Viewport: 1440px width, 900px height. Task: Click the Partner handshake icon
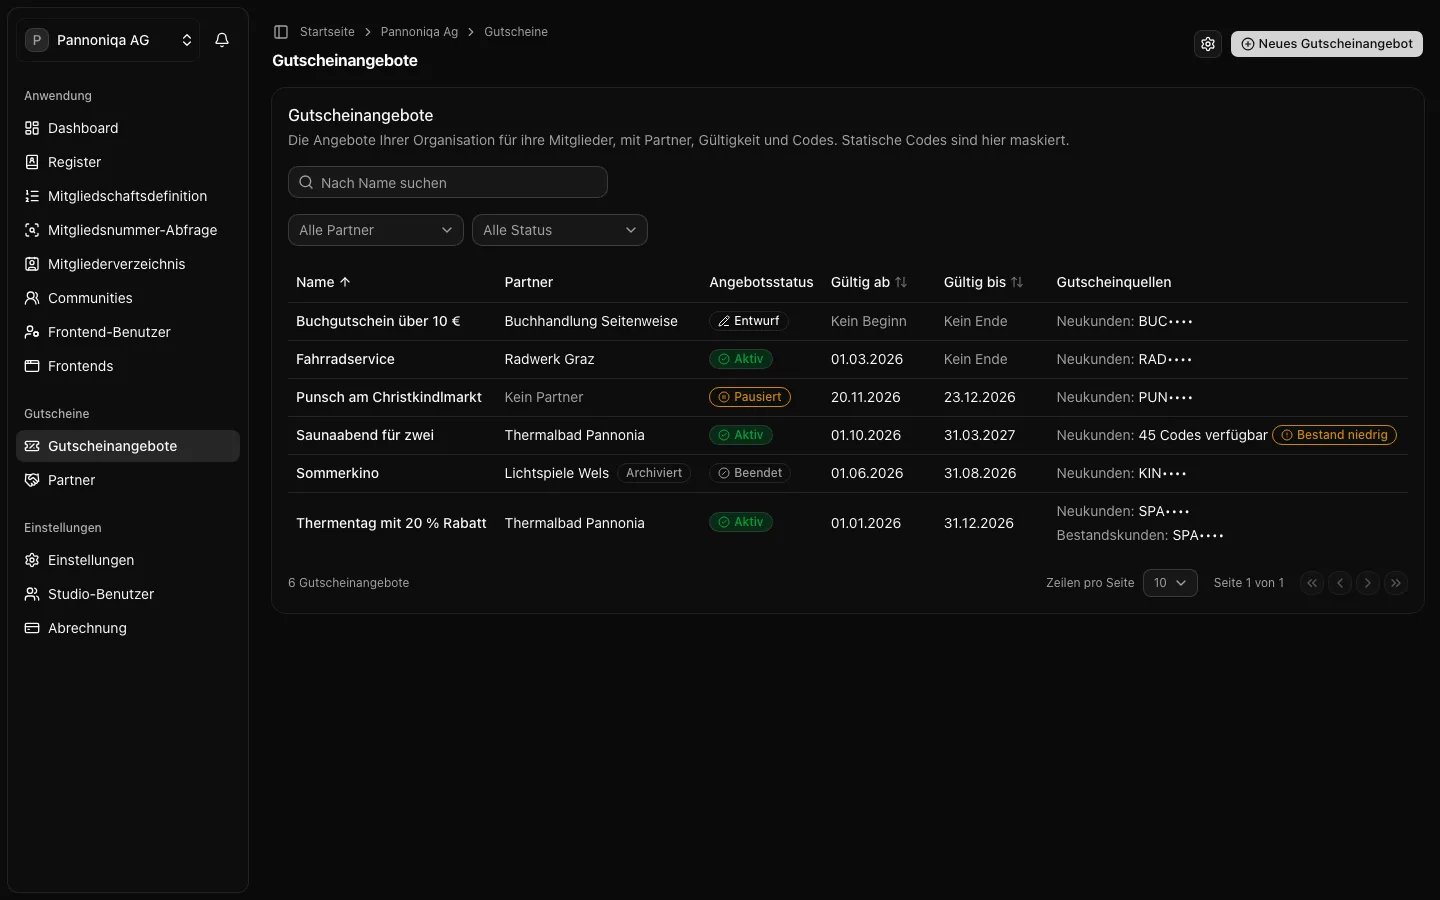(32, 480)
